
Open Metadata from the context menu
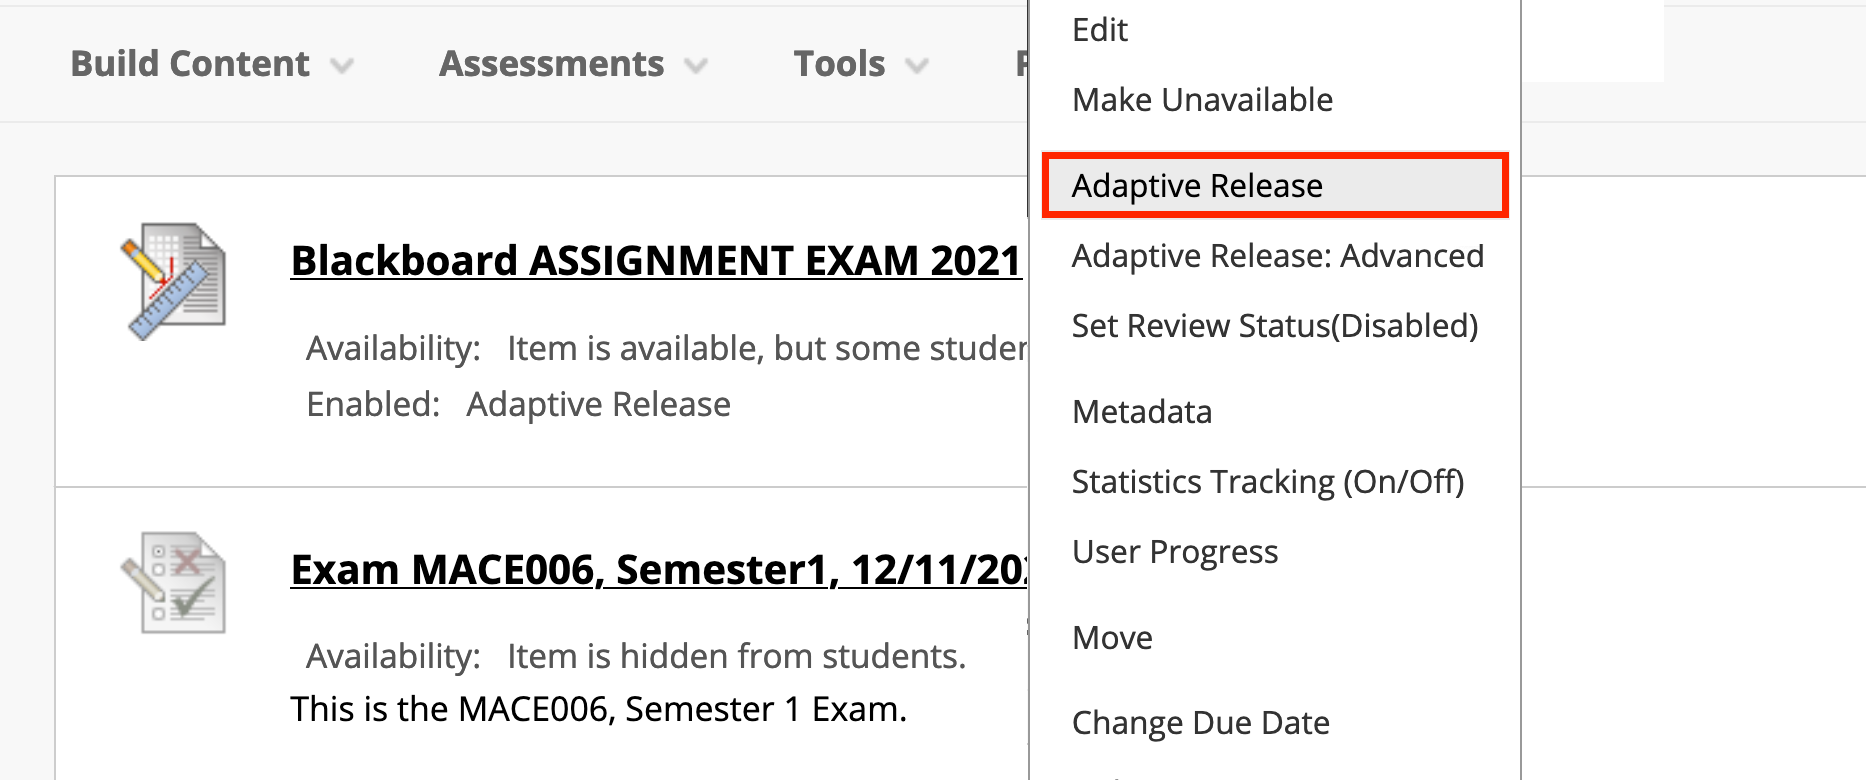1142,412
